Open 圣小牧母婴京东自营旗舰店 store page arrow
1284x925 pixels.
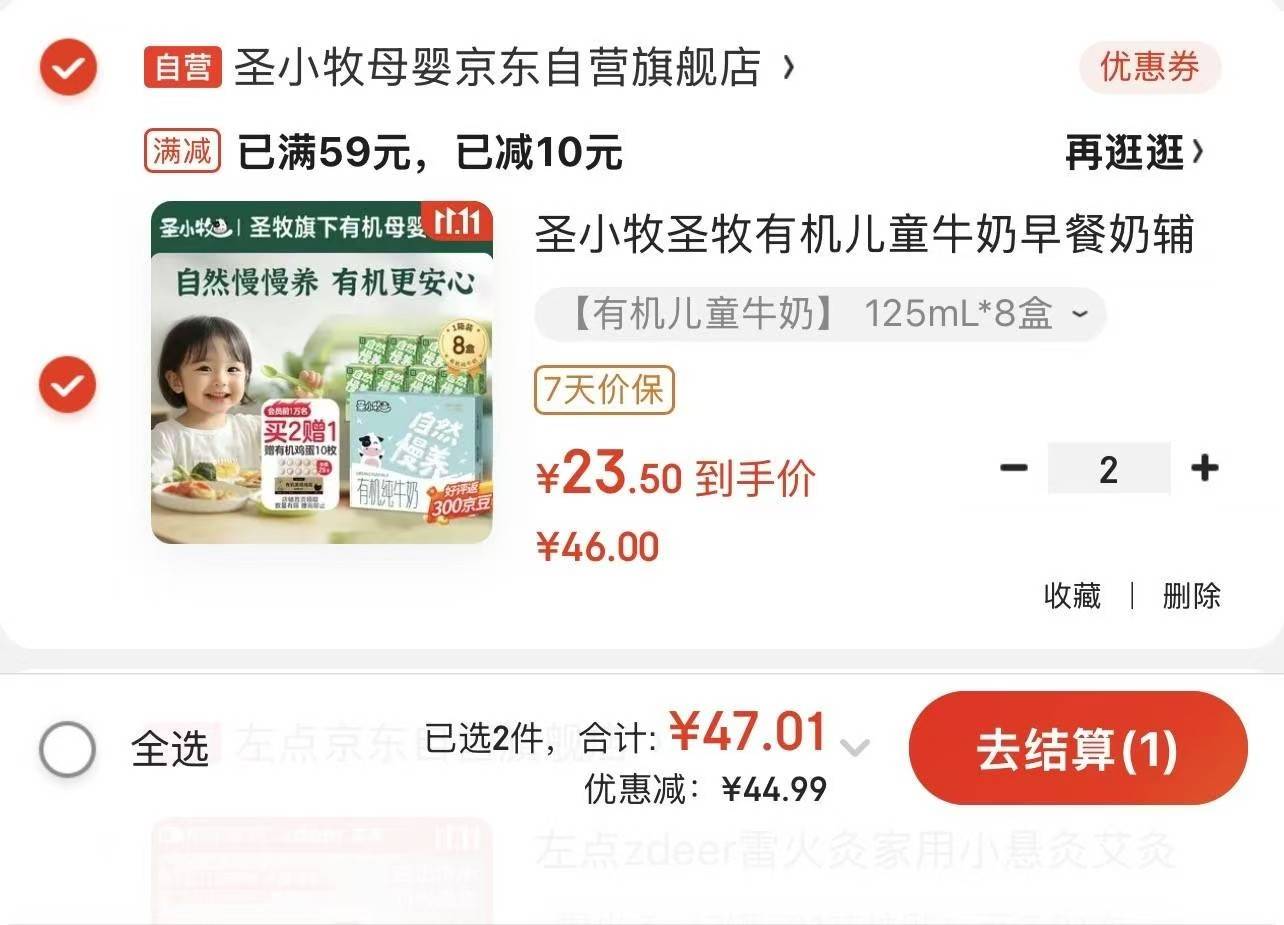point(789,68)
